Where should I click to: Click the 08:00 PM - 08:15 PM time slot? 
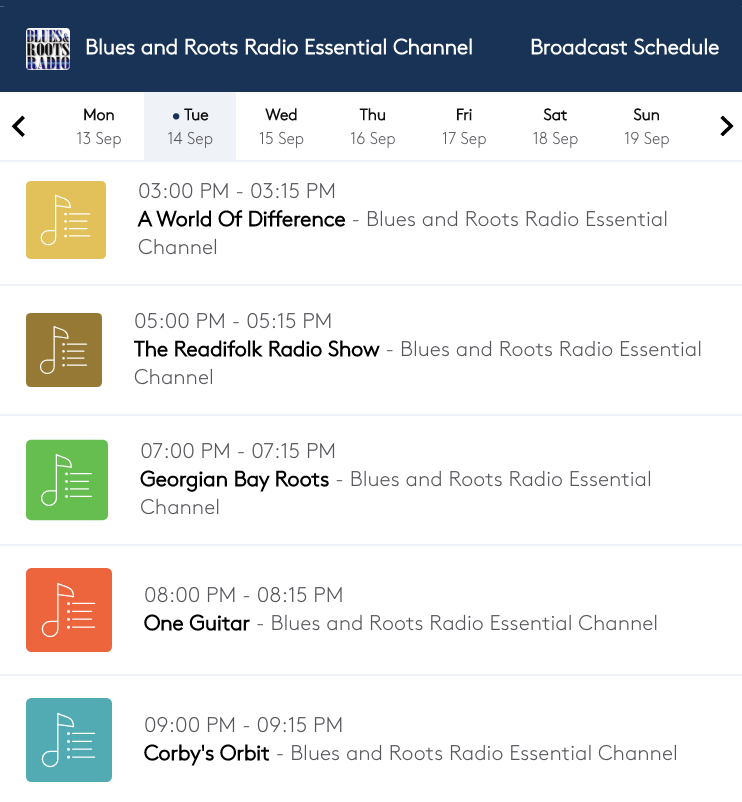(x=243, y=595)
